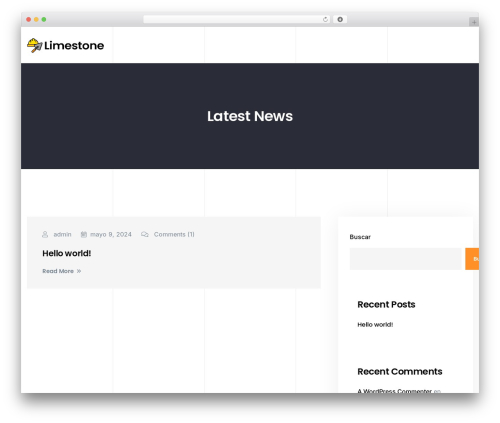
Task: Open the Hello world! post title
Action: (67, 253)
